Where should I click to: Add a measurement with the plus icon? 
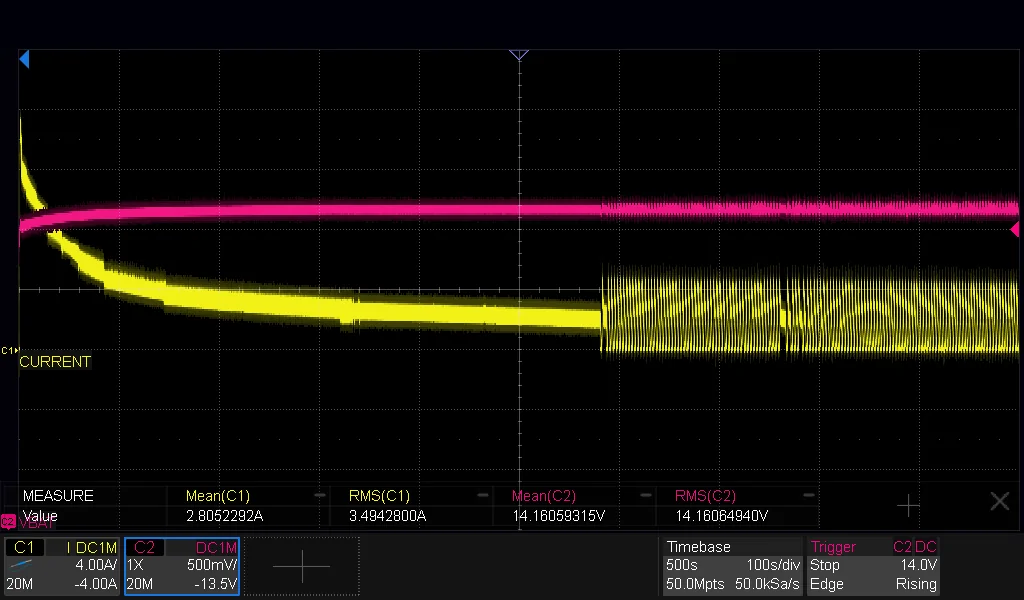pyautogui.click(x=908, y=505)
